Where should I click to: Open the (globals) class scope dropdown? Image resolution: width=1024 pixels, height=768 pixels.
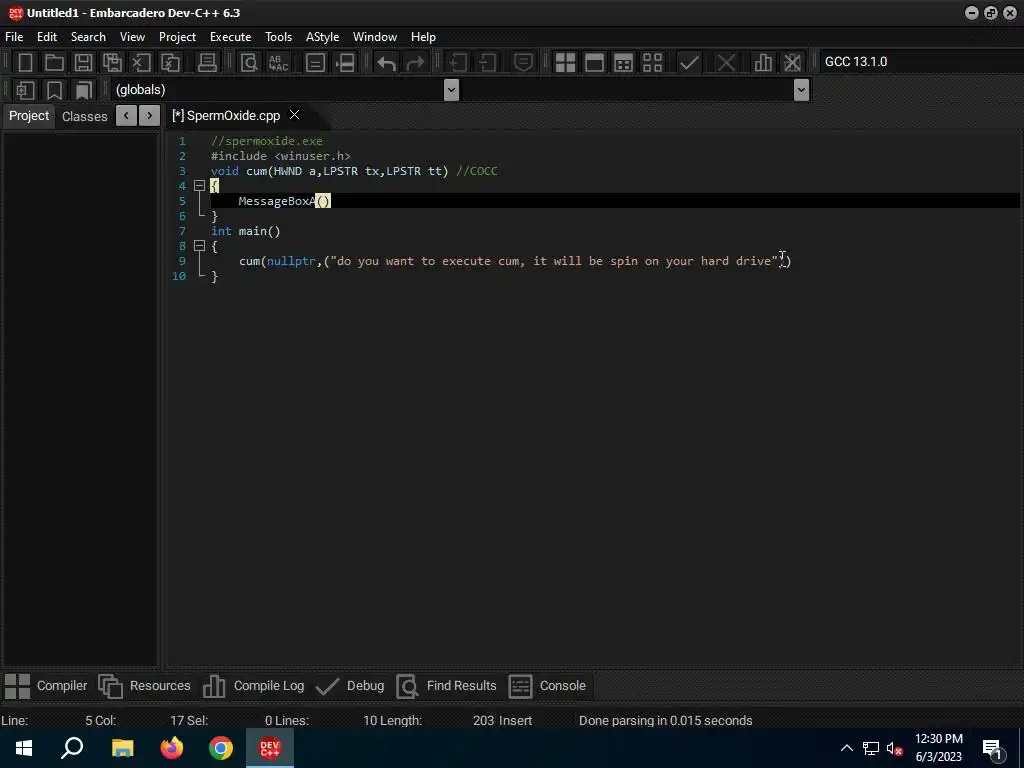(451, 90)
